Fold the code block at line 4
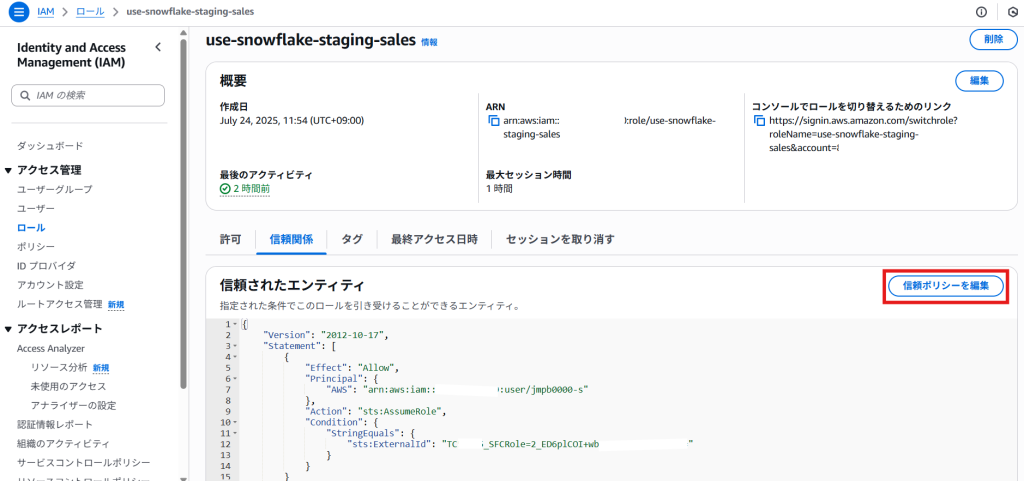Screen dimensions: 1024x481 [235, 357]
